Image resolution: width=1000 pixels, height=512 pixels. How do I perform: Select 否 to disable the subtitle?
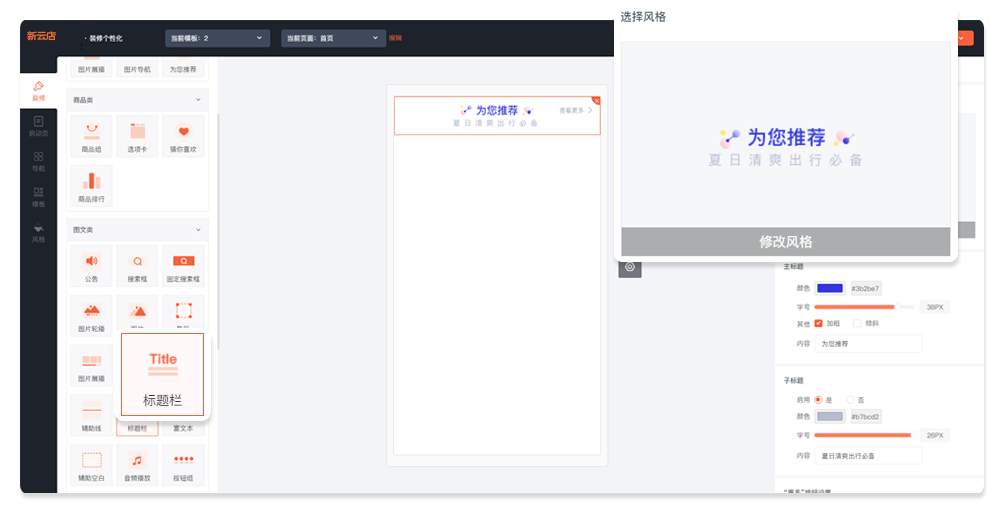pos(851,398)
